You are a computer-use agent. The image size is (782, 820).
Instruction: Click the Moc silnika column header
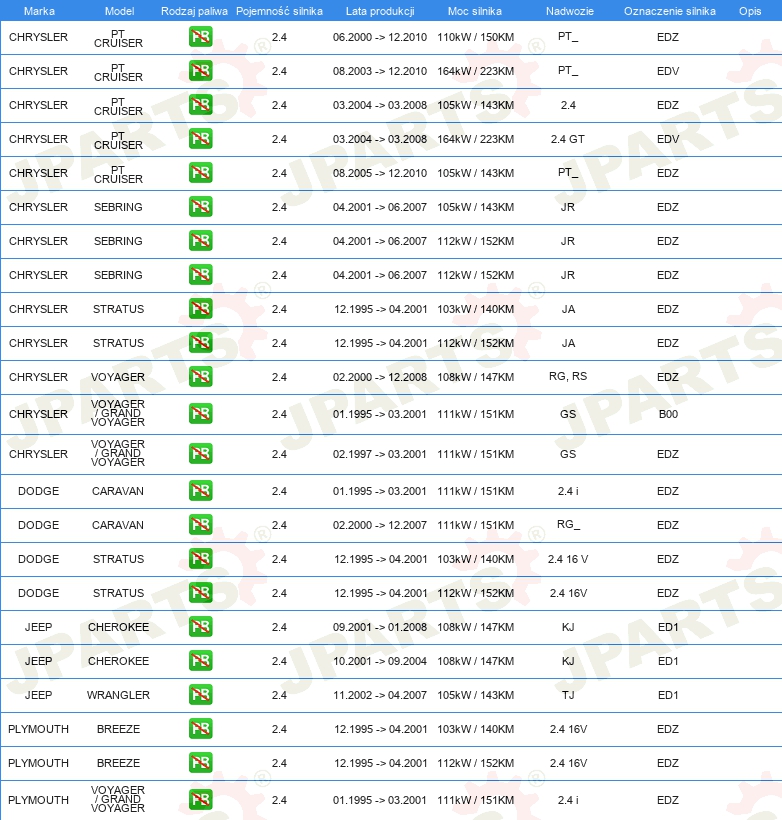pyautogui.click(x=475, y=11)
